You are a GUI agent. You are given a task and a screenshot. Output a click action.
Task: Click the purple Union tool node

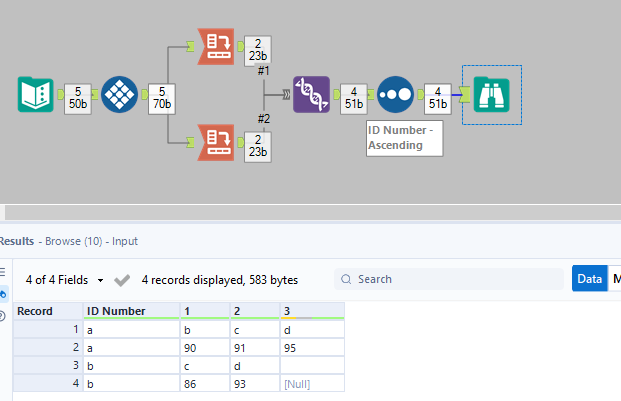tap(311, 93)
